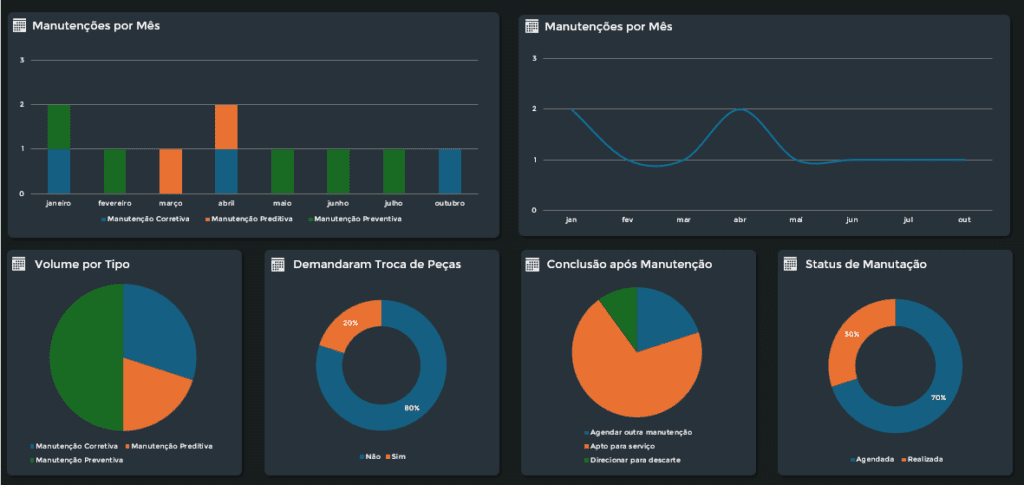The image size is (1024, 485).
Task: Click the mar label on line chart
Action: (x=684, y=220)
